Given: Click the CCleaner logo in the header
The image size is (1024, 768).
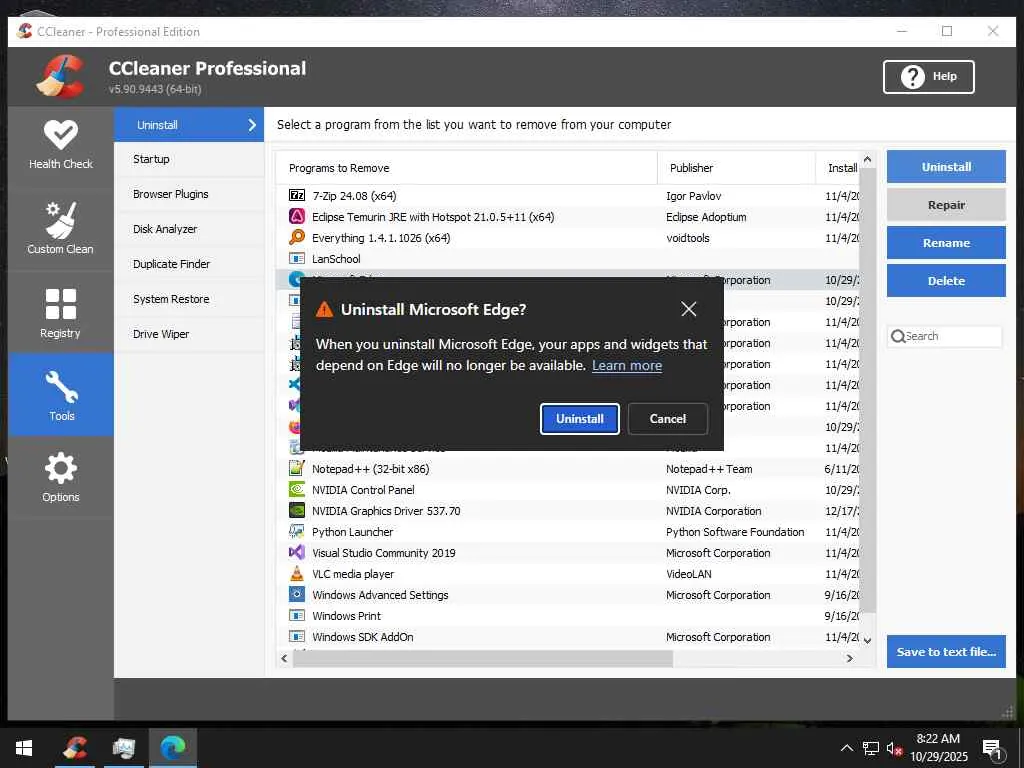Looking at the screenshot, I should pos(61,76).
